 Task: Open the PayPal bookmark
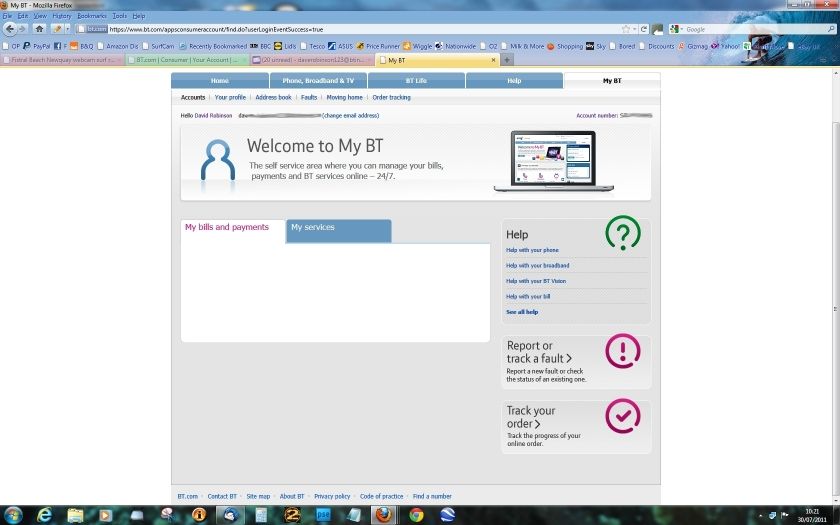37,46
